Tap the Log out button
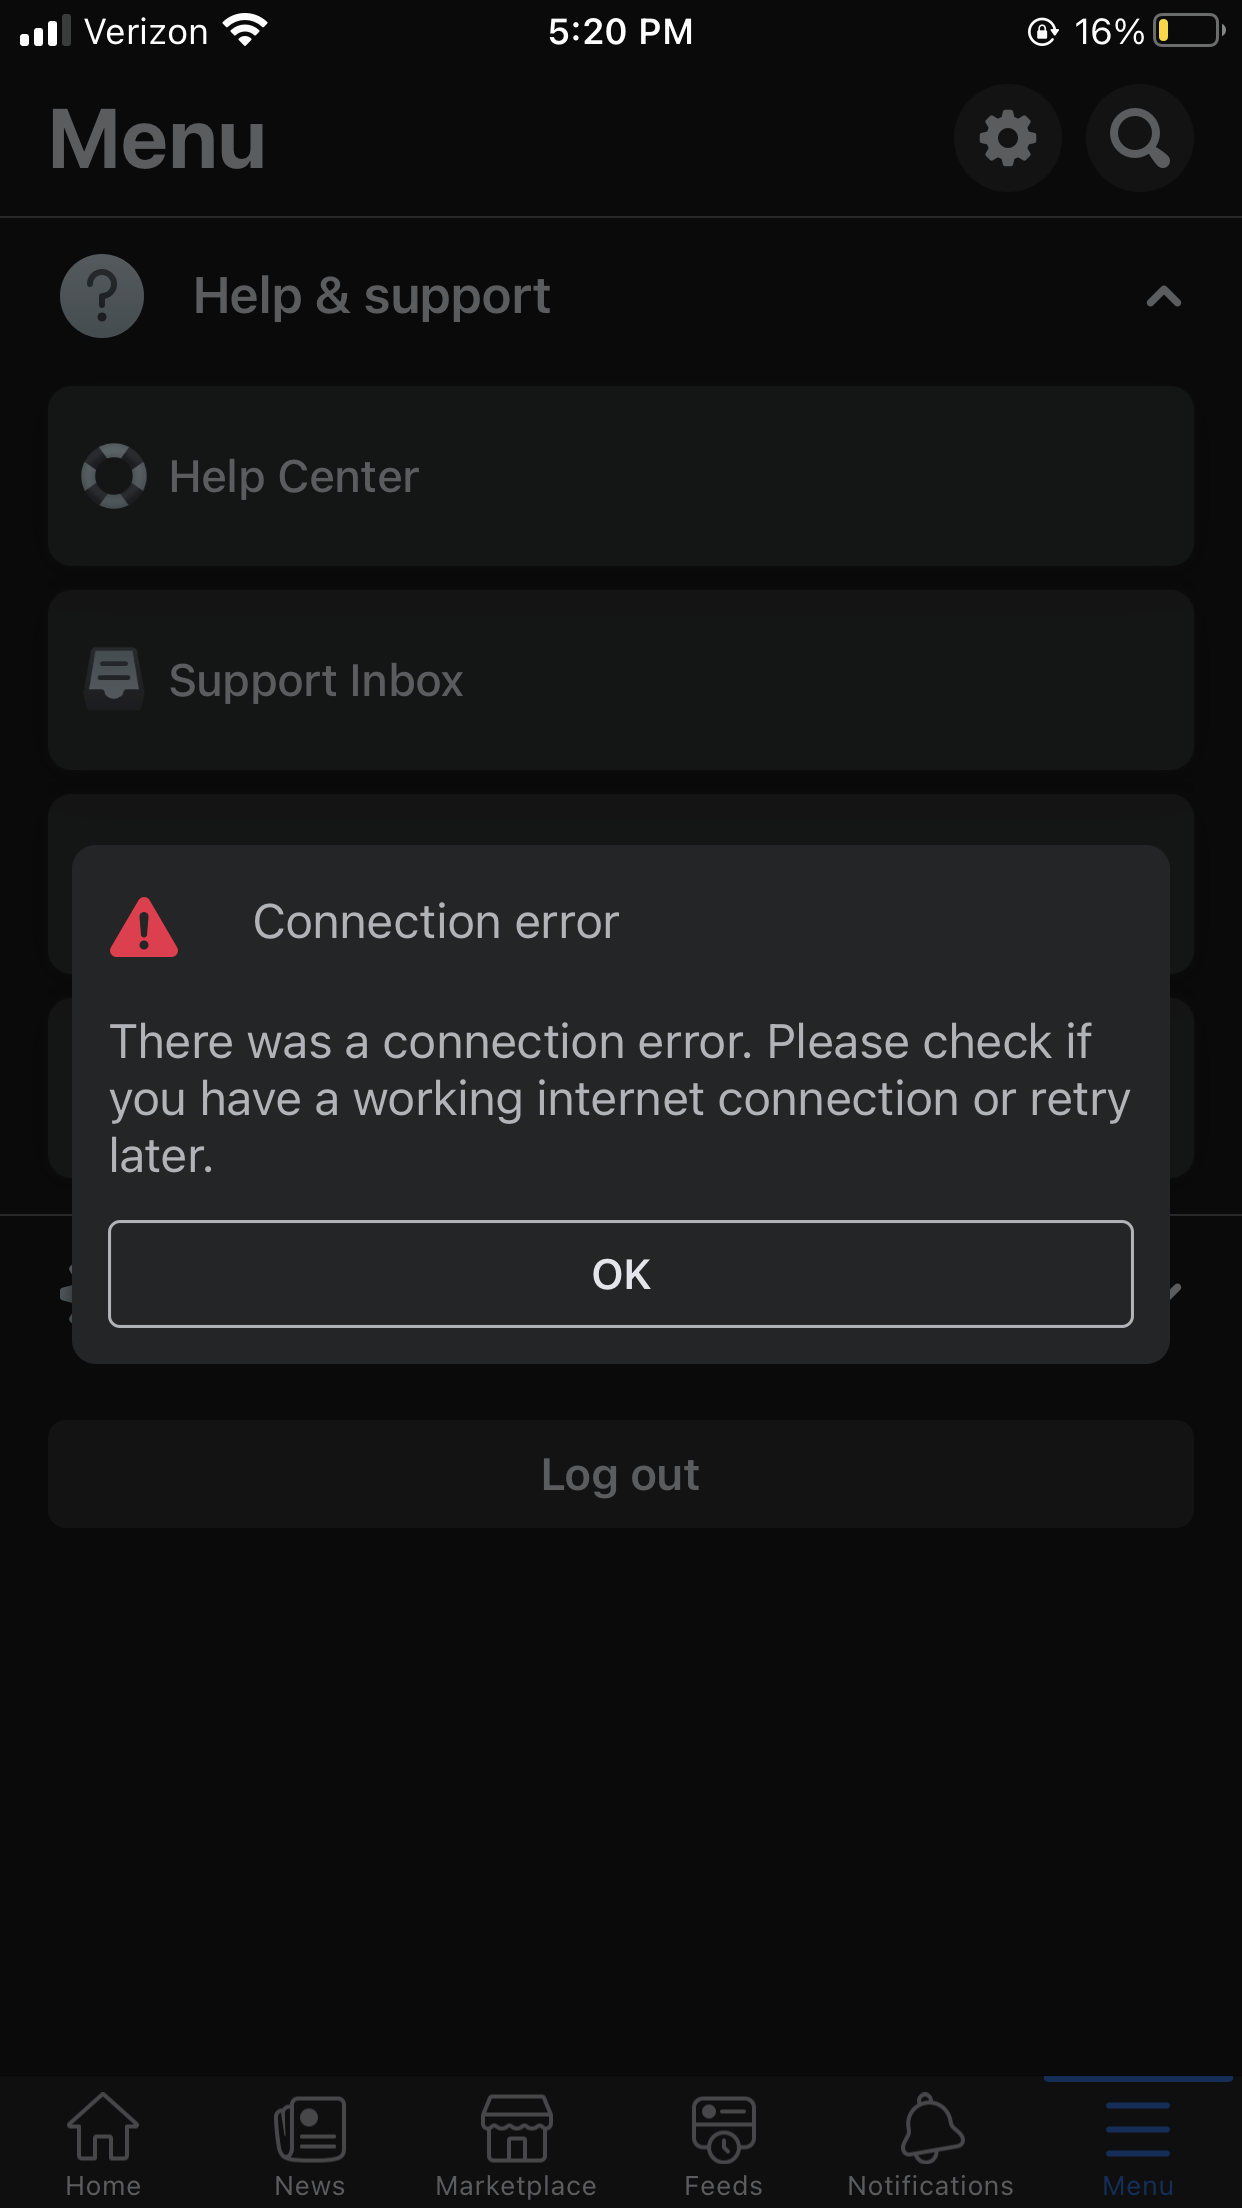Image resolution: width=1242 pixels, height=2208 pixels. [621, 1474]
